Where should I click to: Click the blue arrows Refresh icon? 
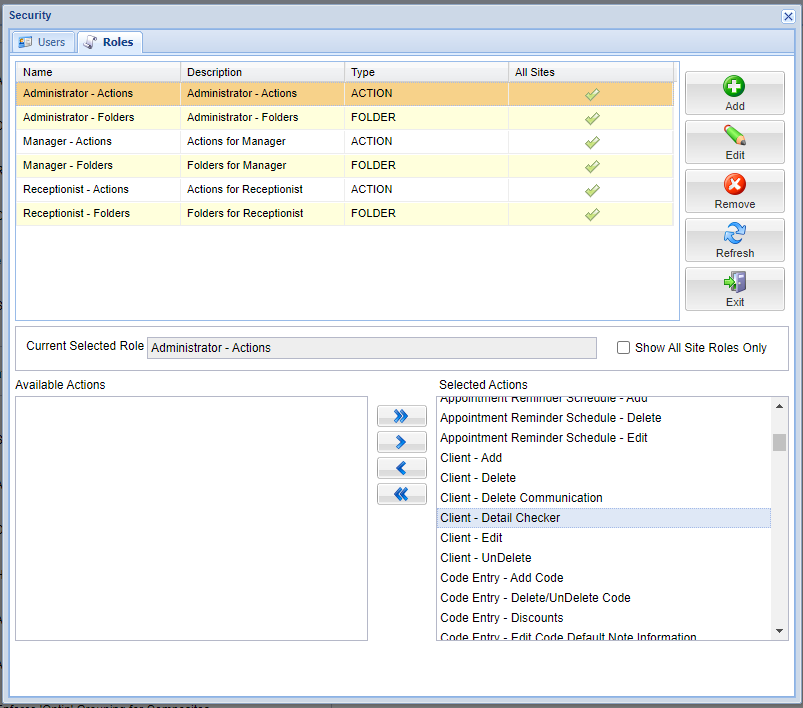point(734,234)
